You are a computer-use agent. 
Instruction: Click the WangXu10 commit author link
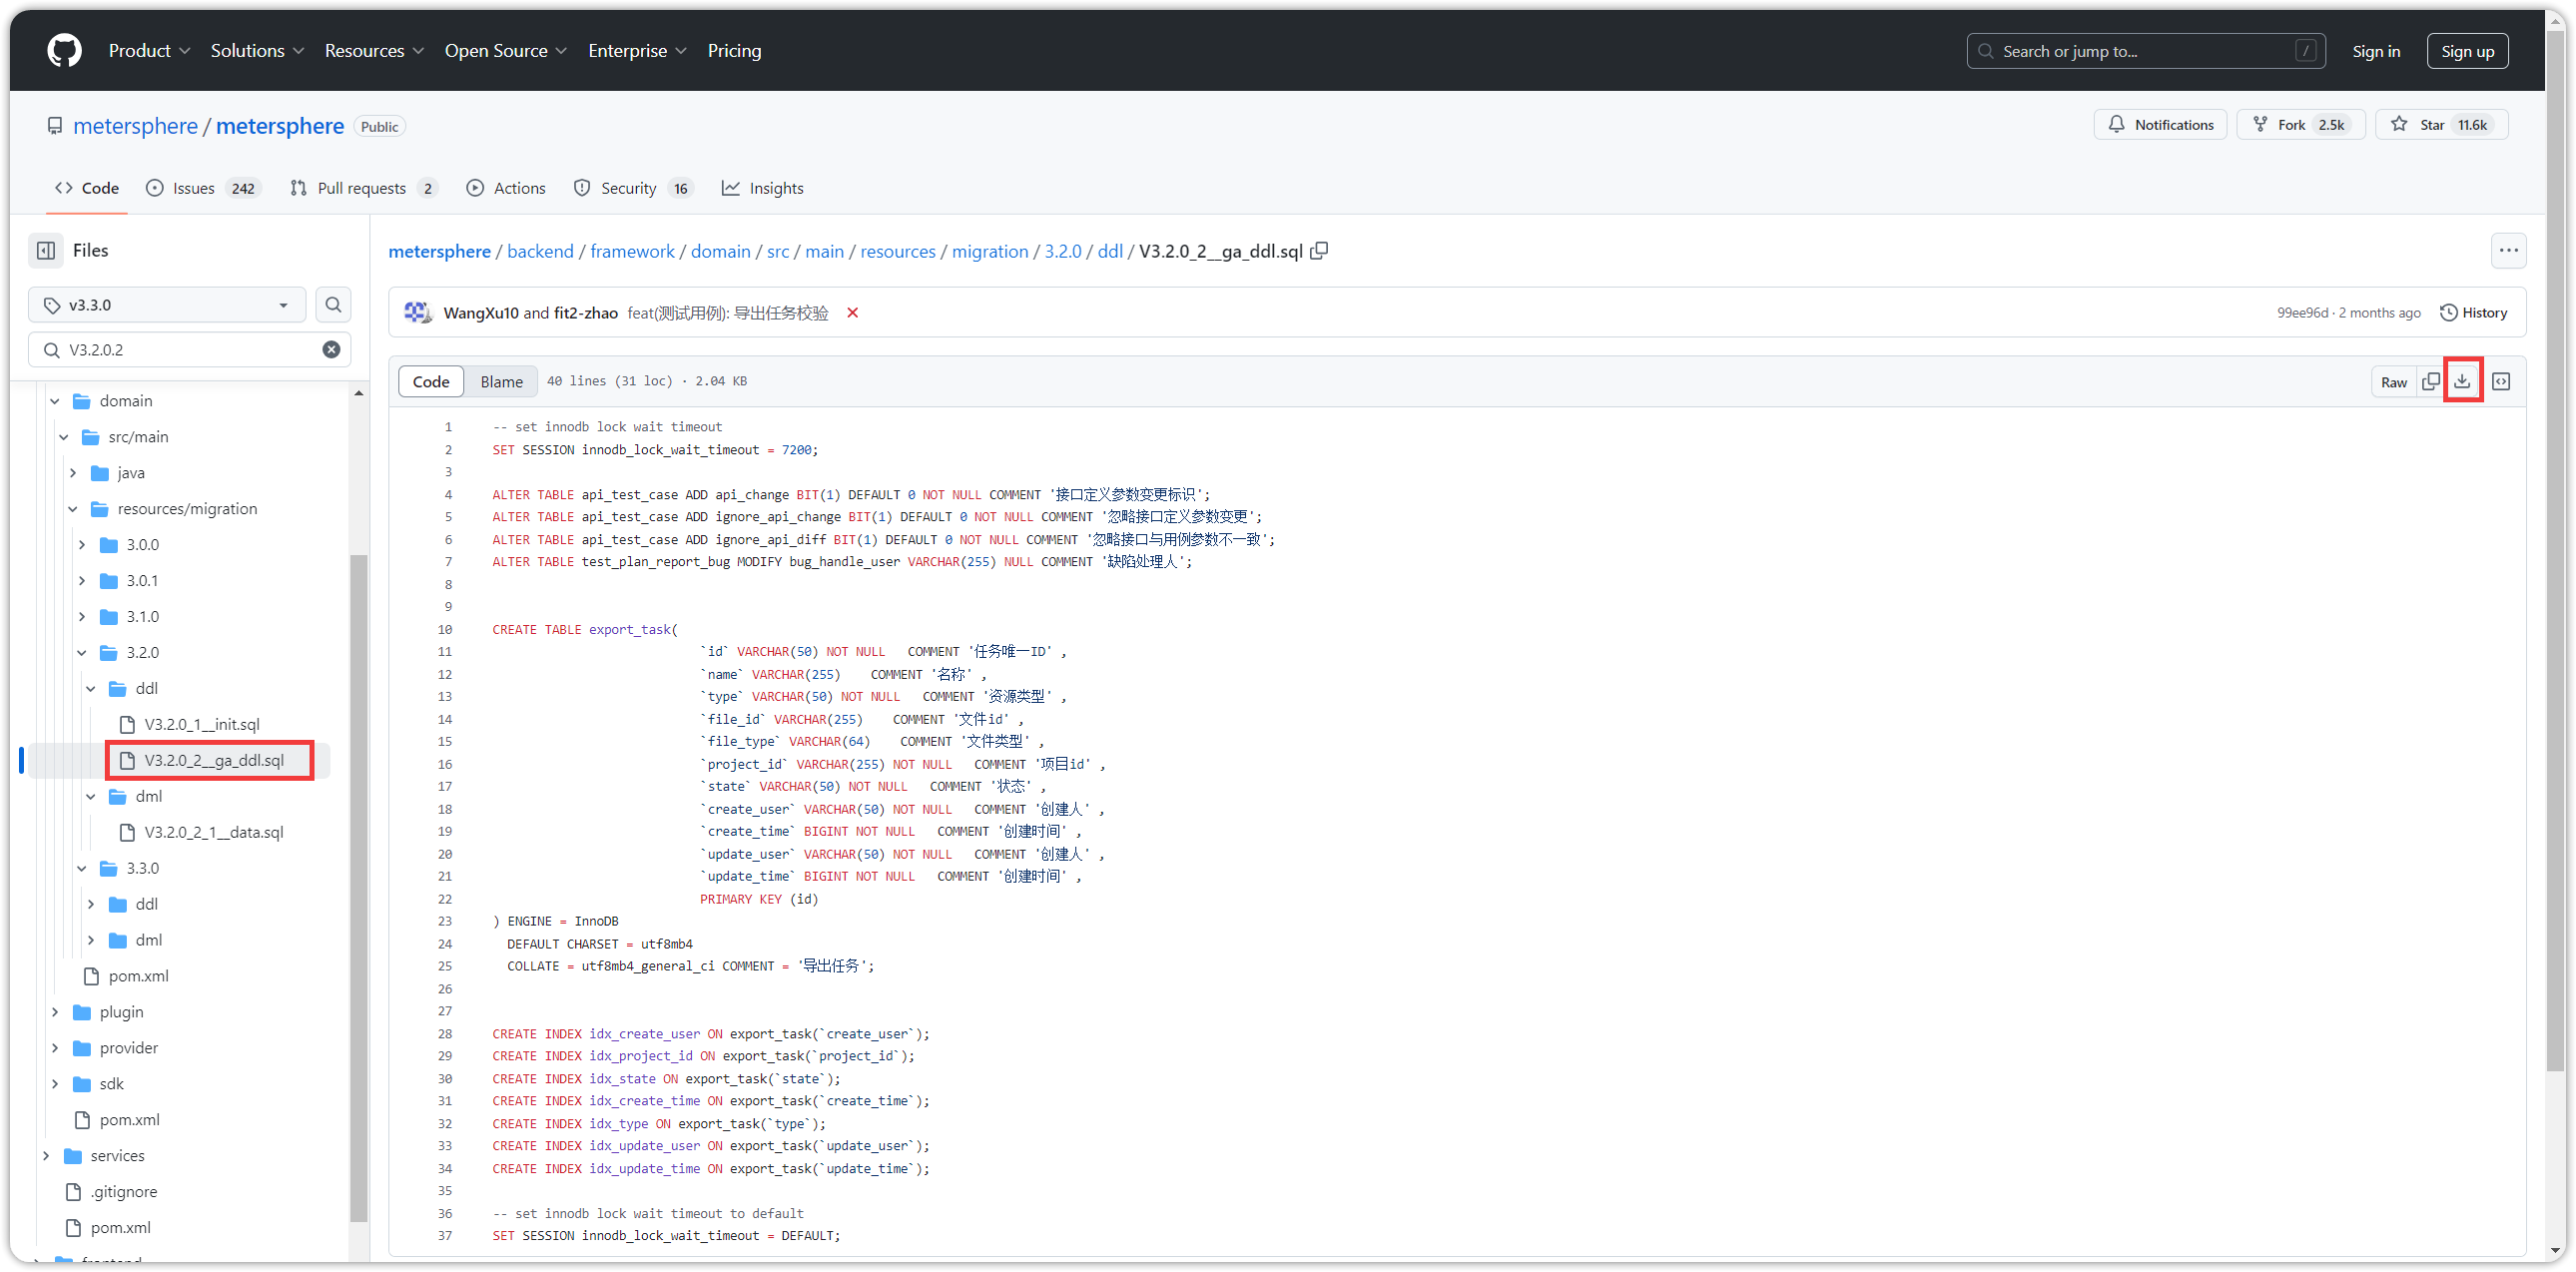point(481,313)
